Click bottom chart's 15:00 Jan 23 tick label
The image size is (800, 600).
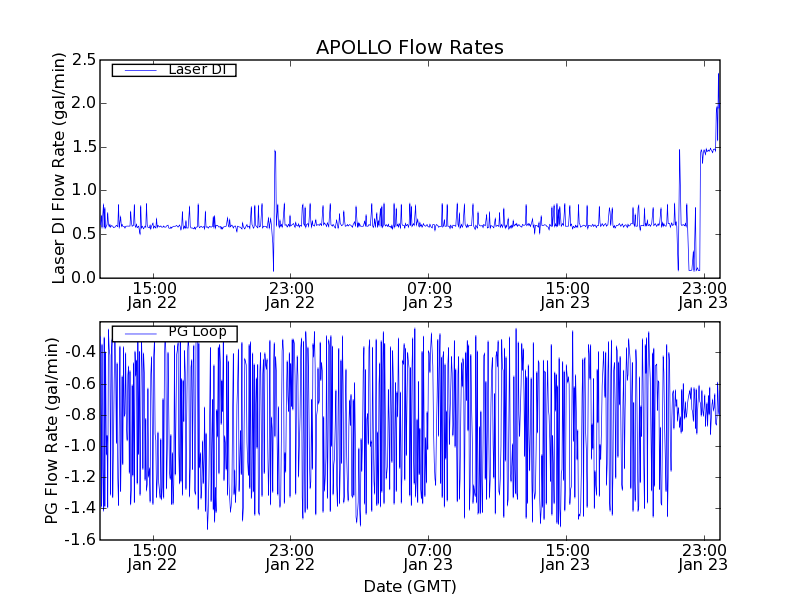point(566,557)
